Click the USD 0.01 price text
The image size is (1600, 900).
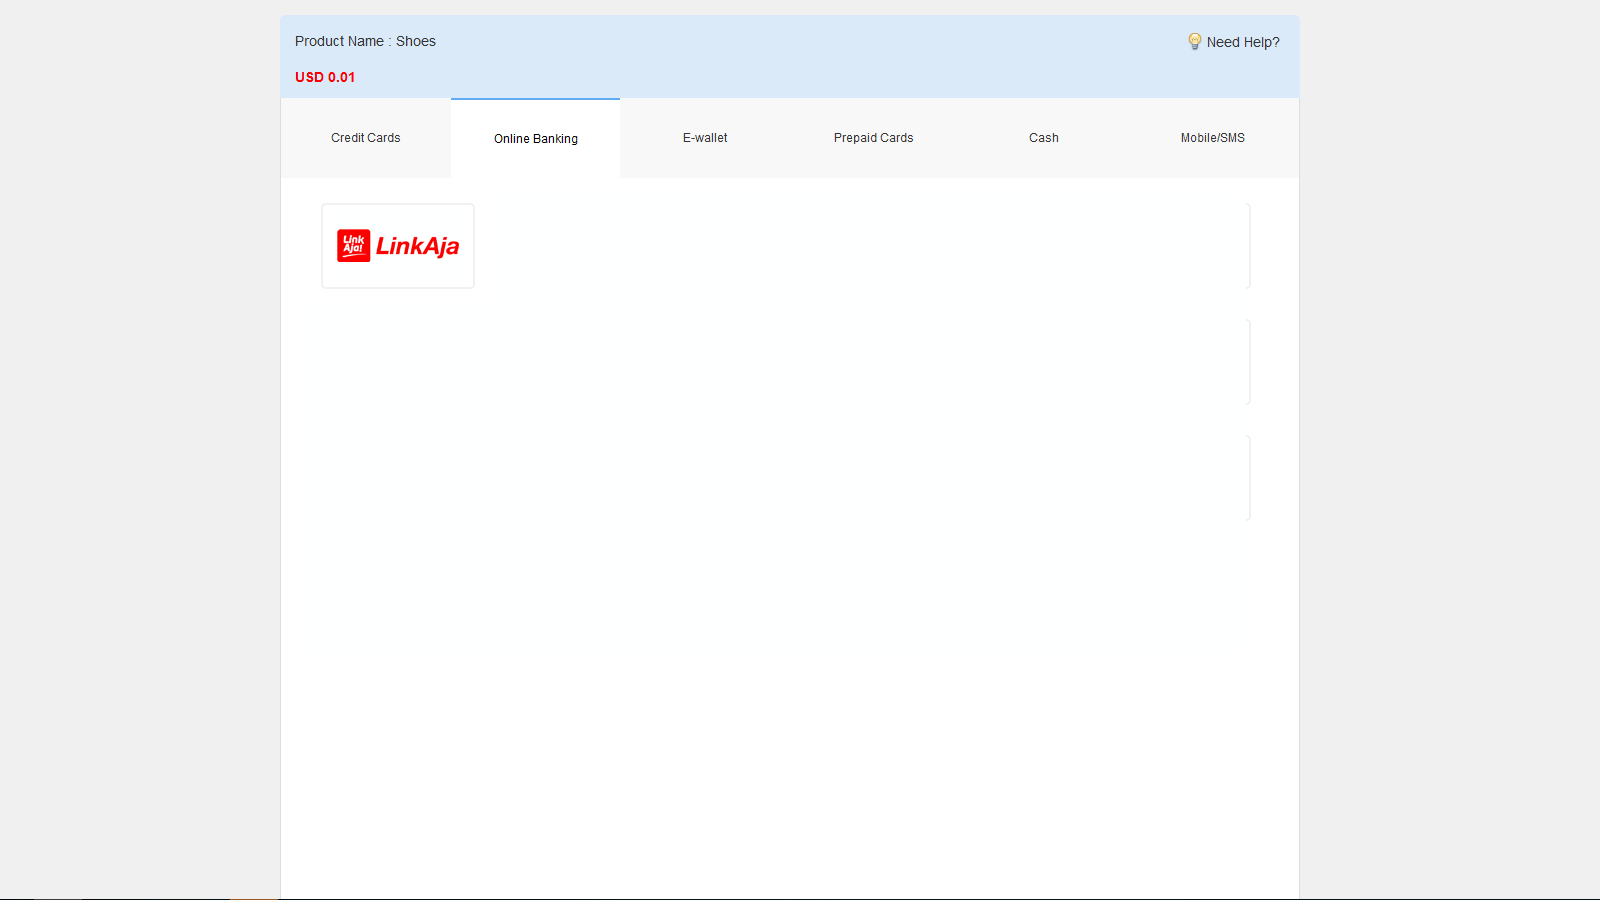pos(325,77)
